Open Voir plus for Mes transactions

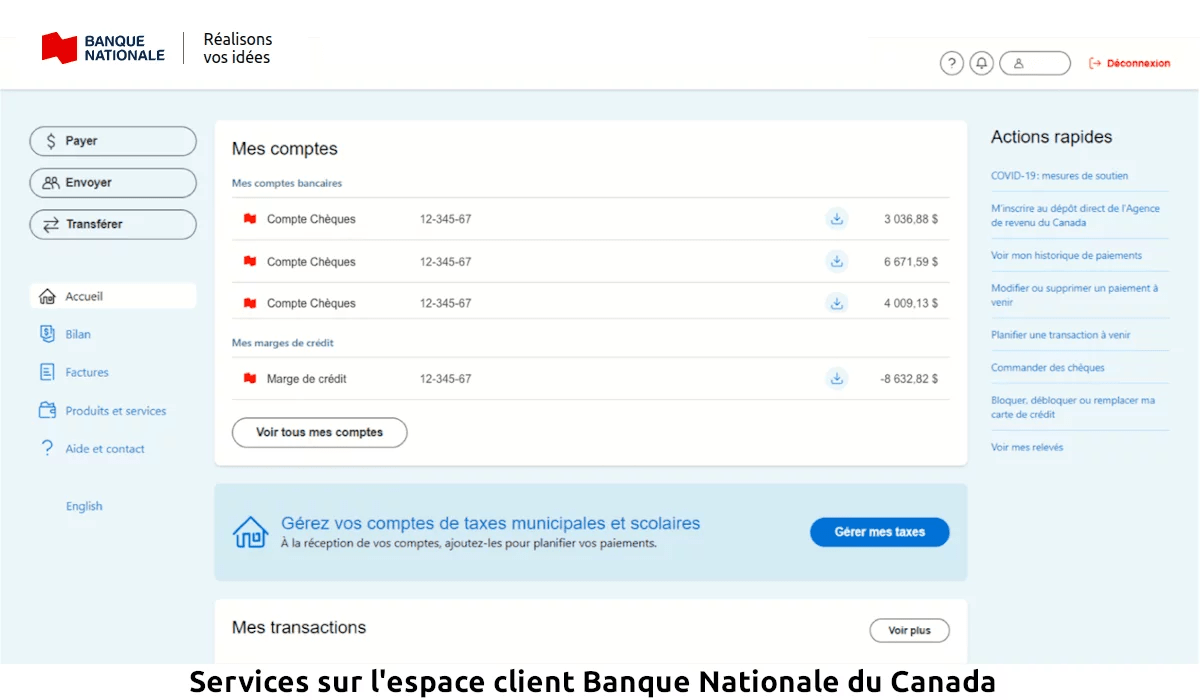point(909,630)
